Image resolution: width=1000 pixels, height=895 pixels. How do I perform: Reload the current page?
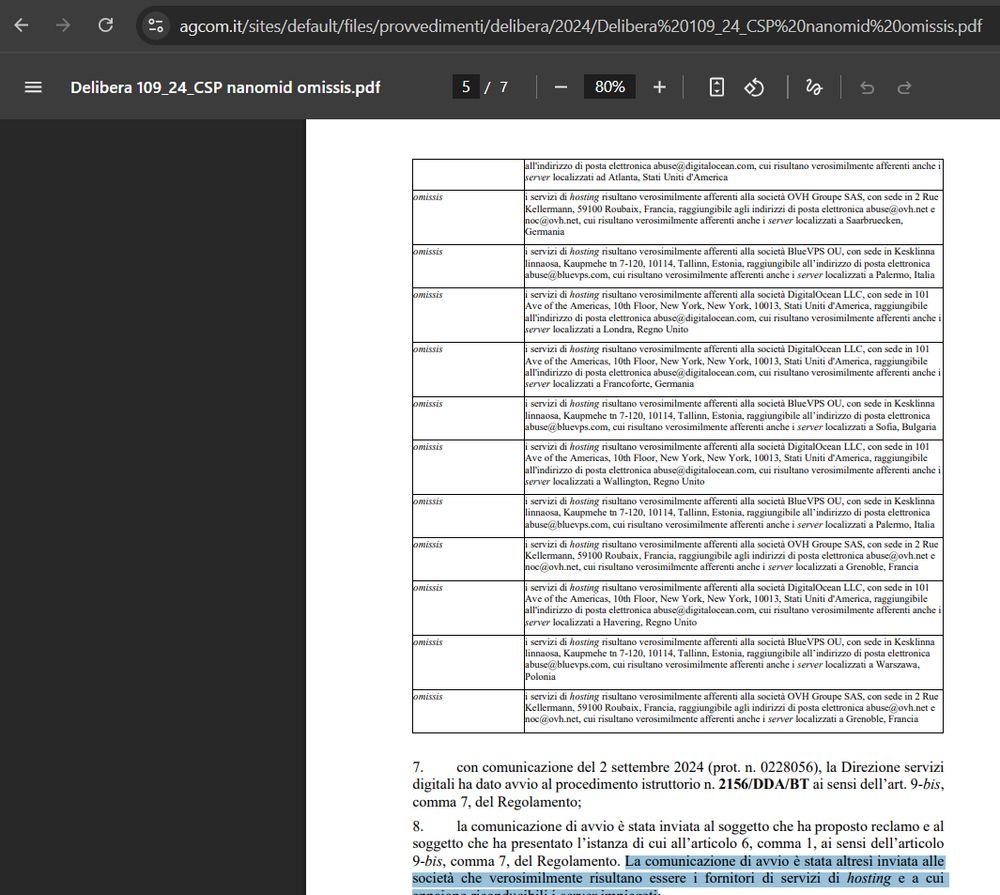tap(104, 25)
